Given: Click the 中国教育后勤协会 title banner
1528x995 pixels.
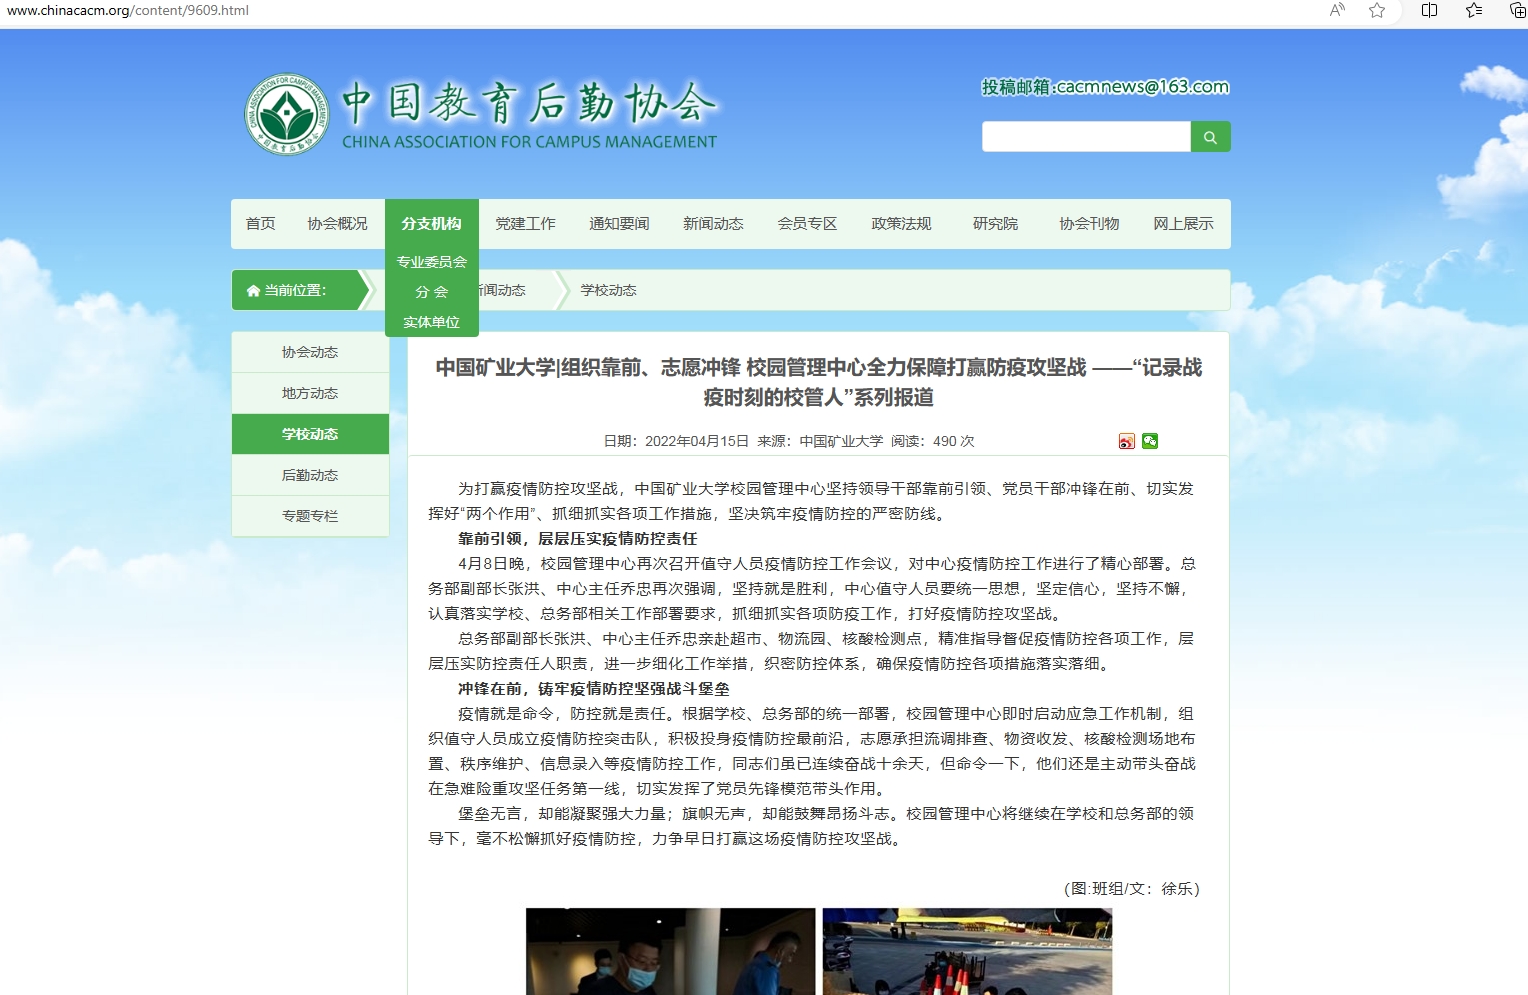Looking at the screenshot, I should pos(530,114).
